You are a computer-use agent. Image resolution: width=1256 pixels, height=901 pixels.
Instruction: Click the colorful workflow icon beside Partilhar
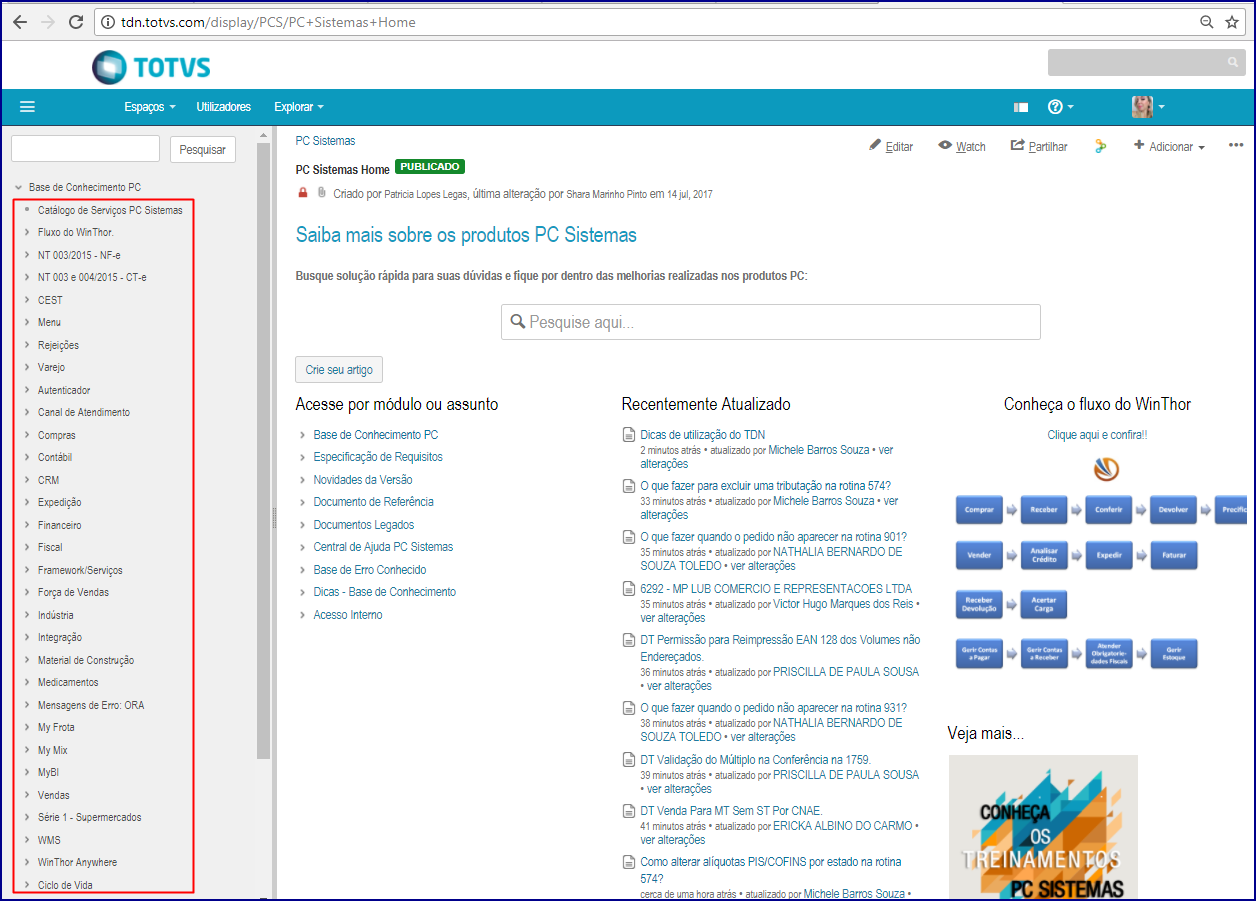(x=1101, y=146)
